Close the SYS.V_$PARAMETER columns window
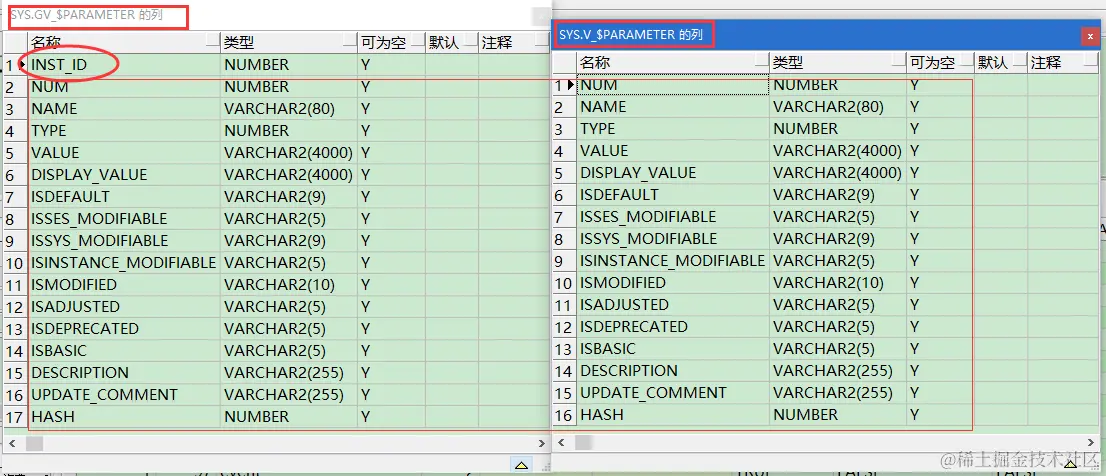The image size is (1106, 476). click(1090, 35)
